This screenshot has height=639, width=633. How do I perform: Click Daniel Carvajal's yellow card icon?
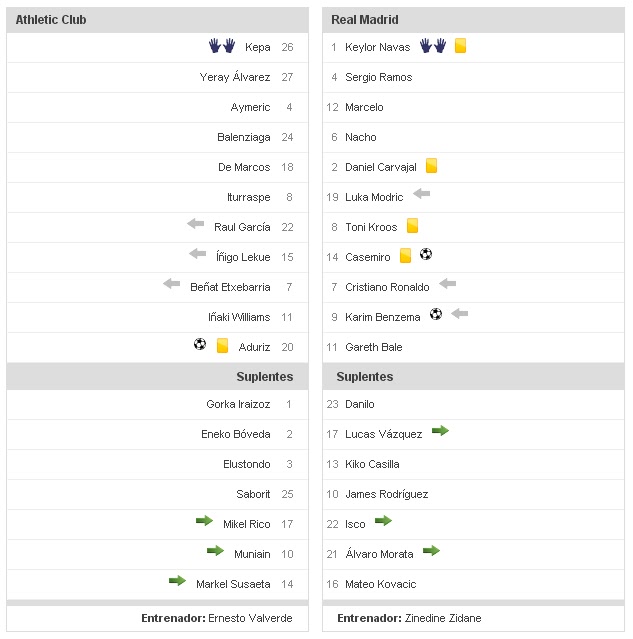(432, 166)
